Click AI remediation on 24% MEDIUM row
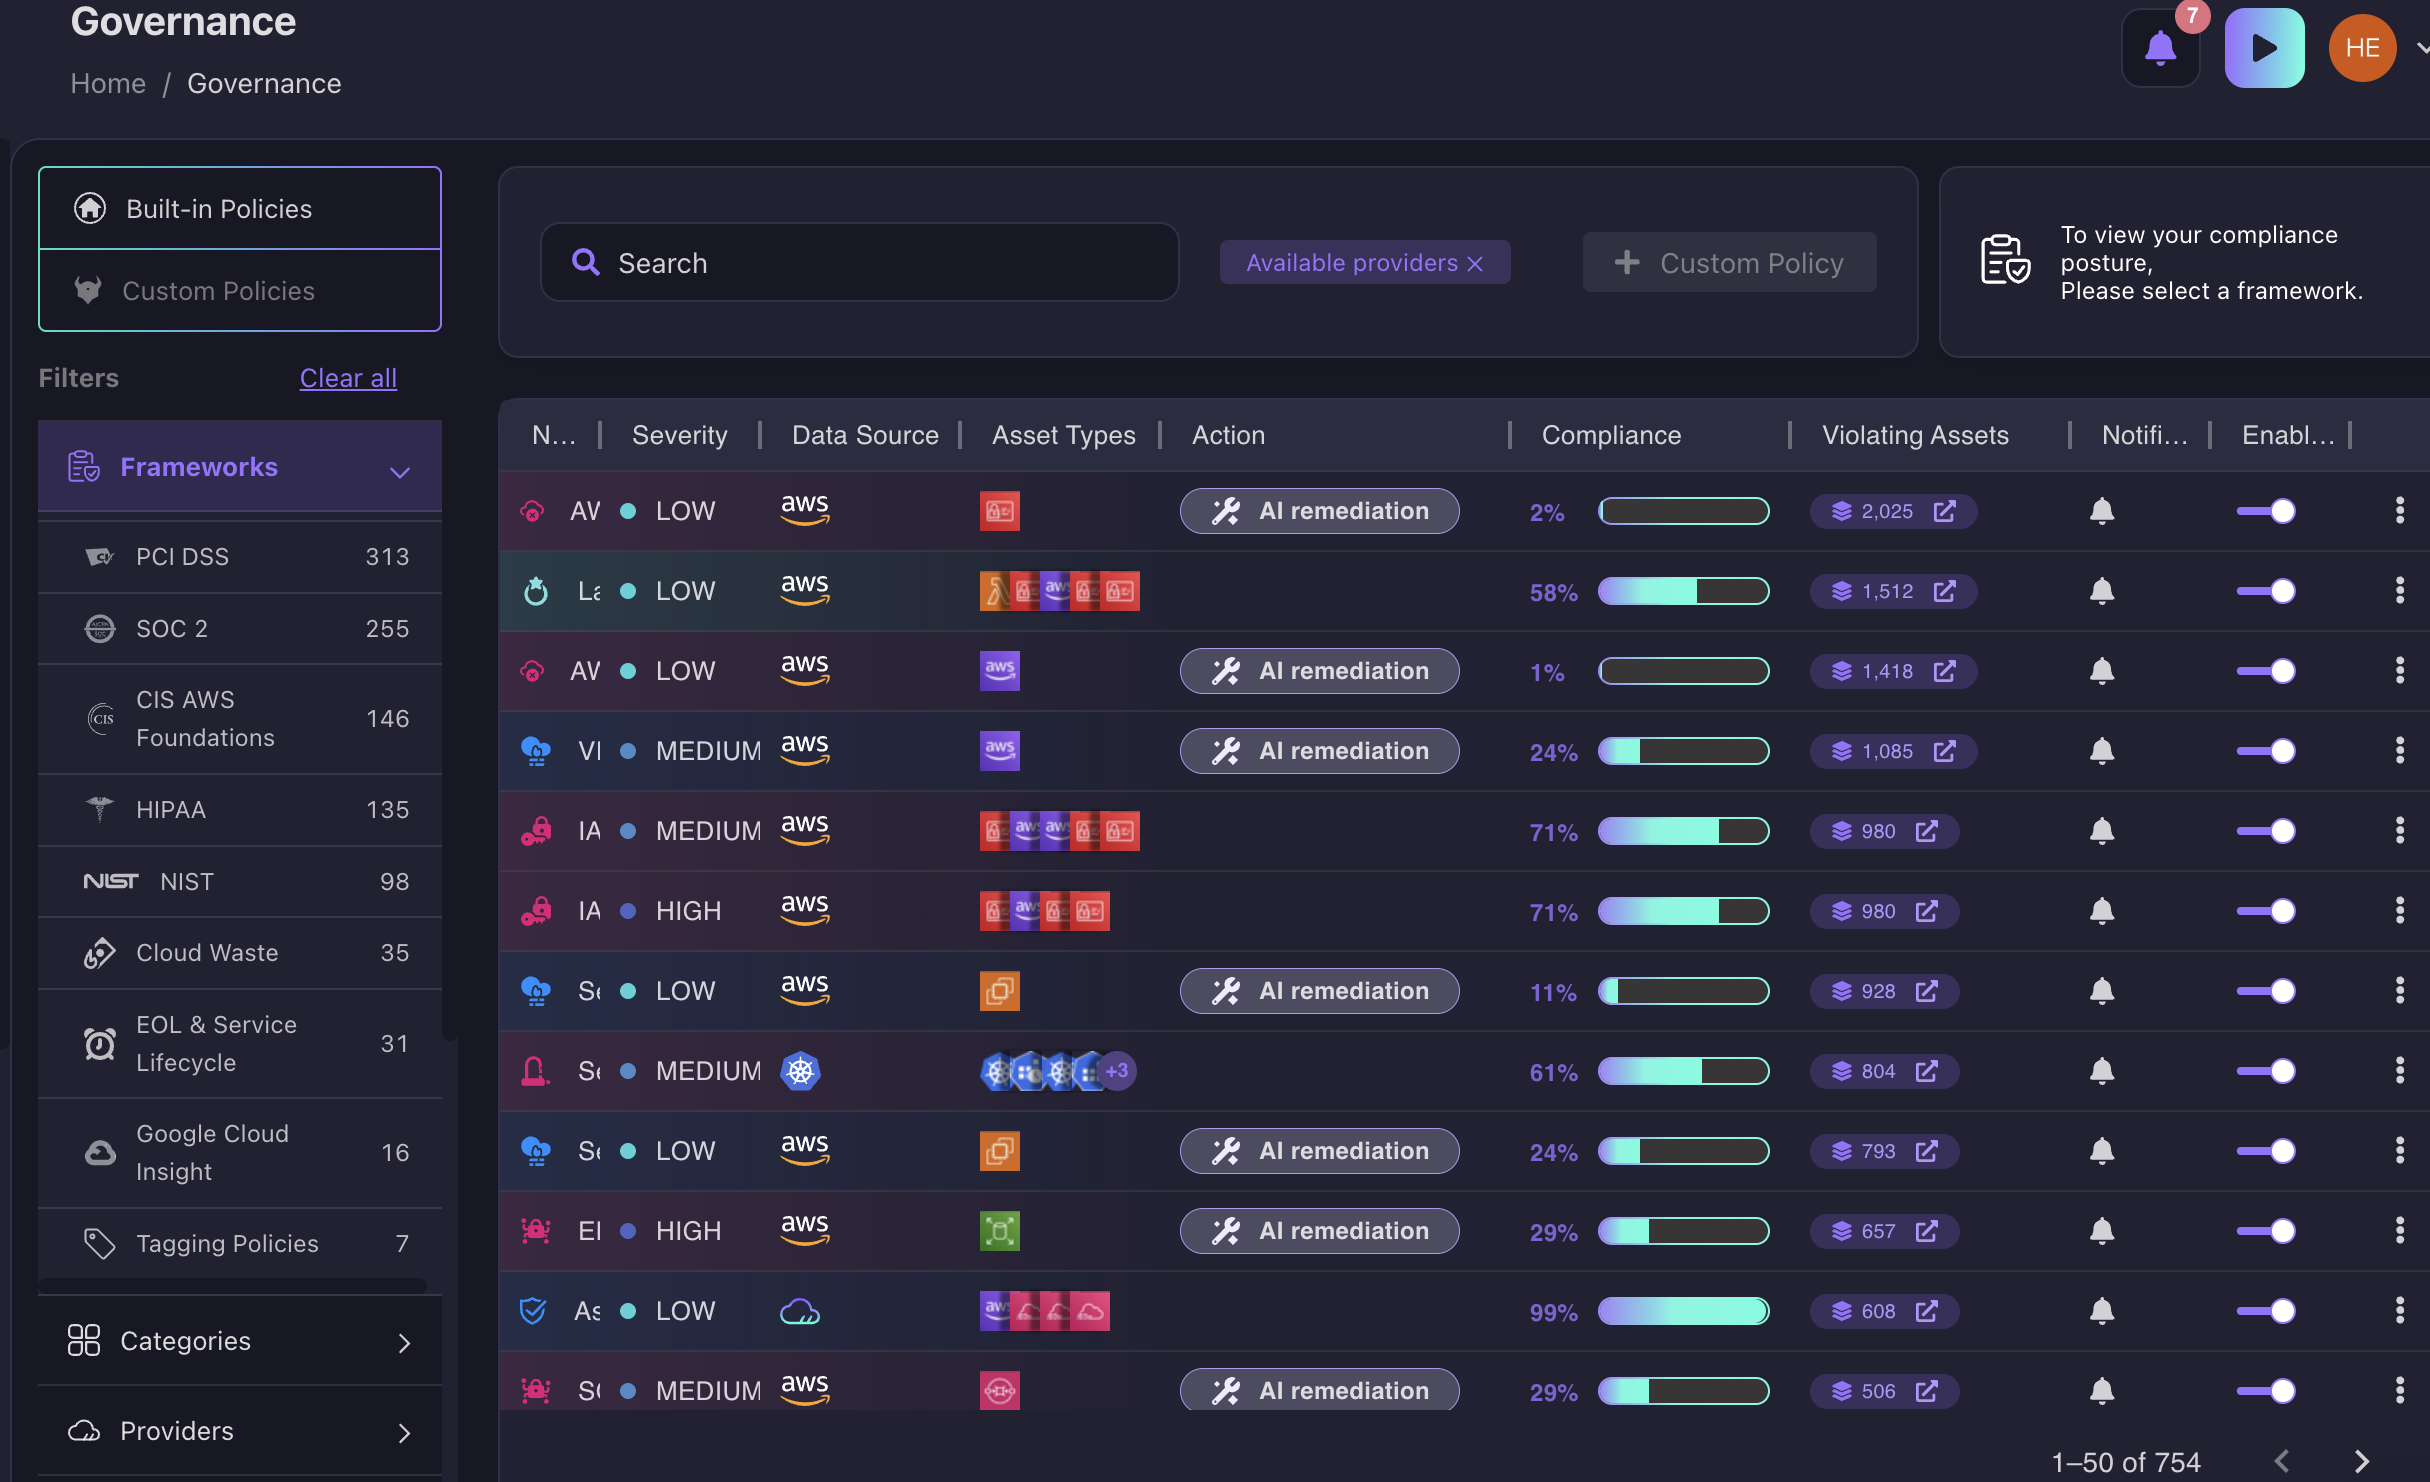This screenshot has height=1482, width=2430. tap(1319, 751)
